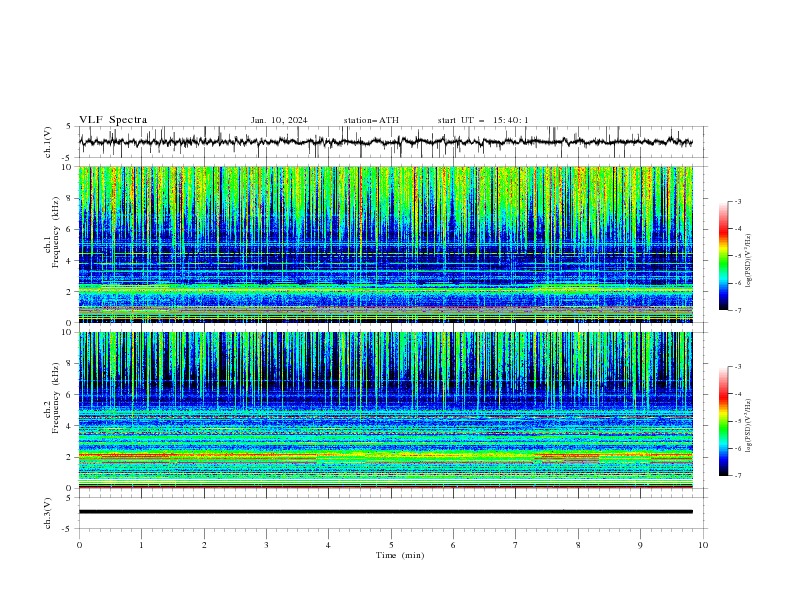Click the ch.1 spectrogram panel
Image resolution: width=792 pixels, height=612 pixels.
385,244
